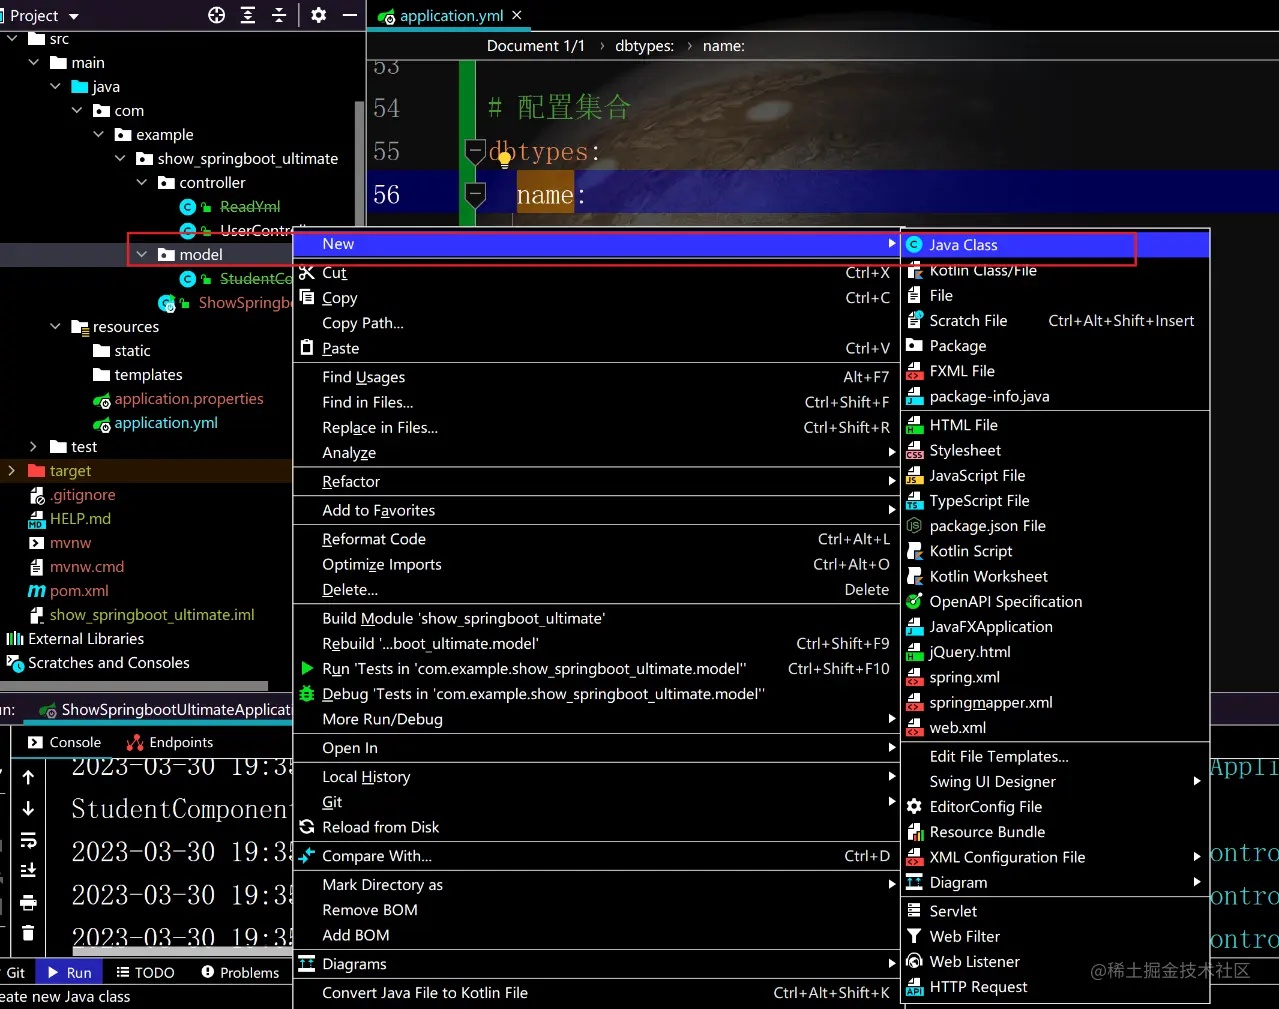The image size is (1279, 1009).
Task: Click the clear all trash icon
Action: point(28,933)
